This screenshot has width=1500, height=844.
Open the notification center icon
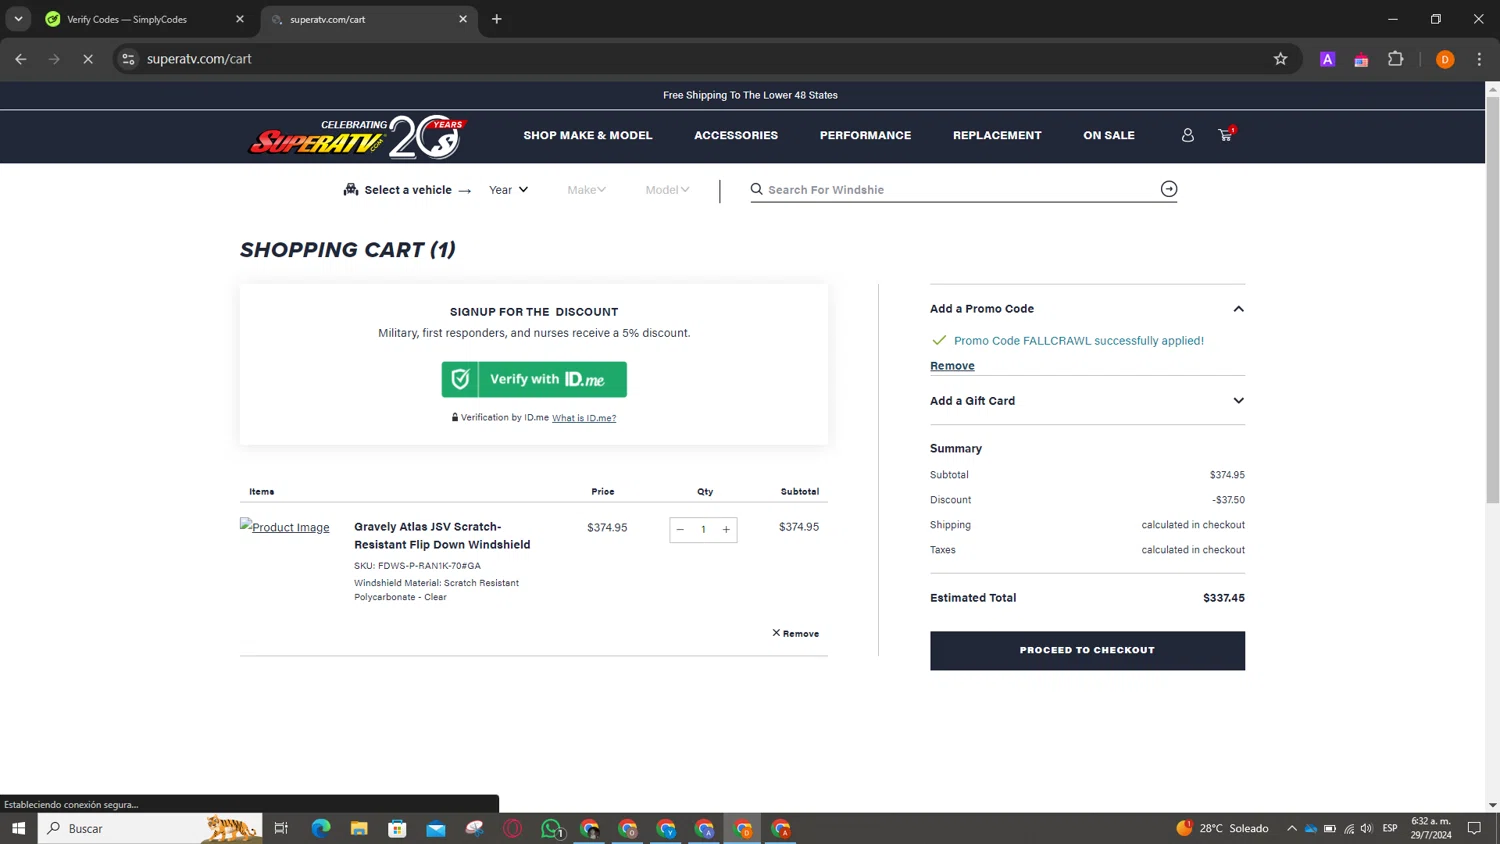tap(1474, 828)
